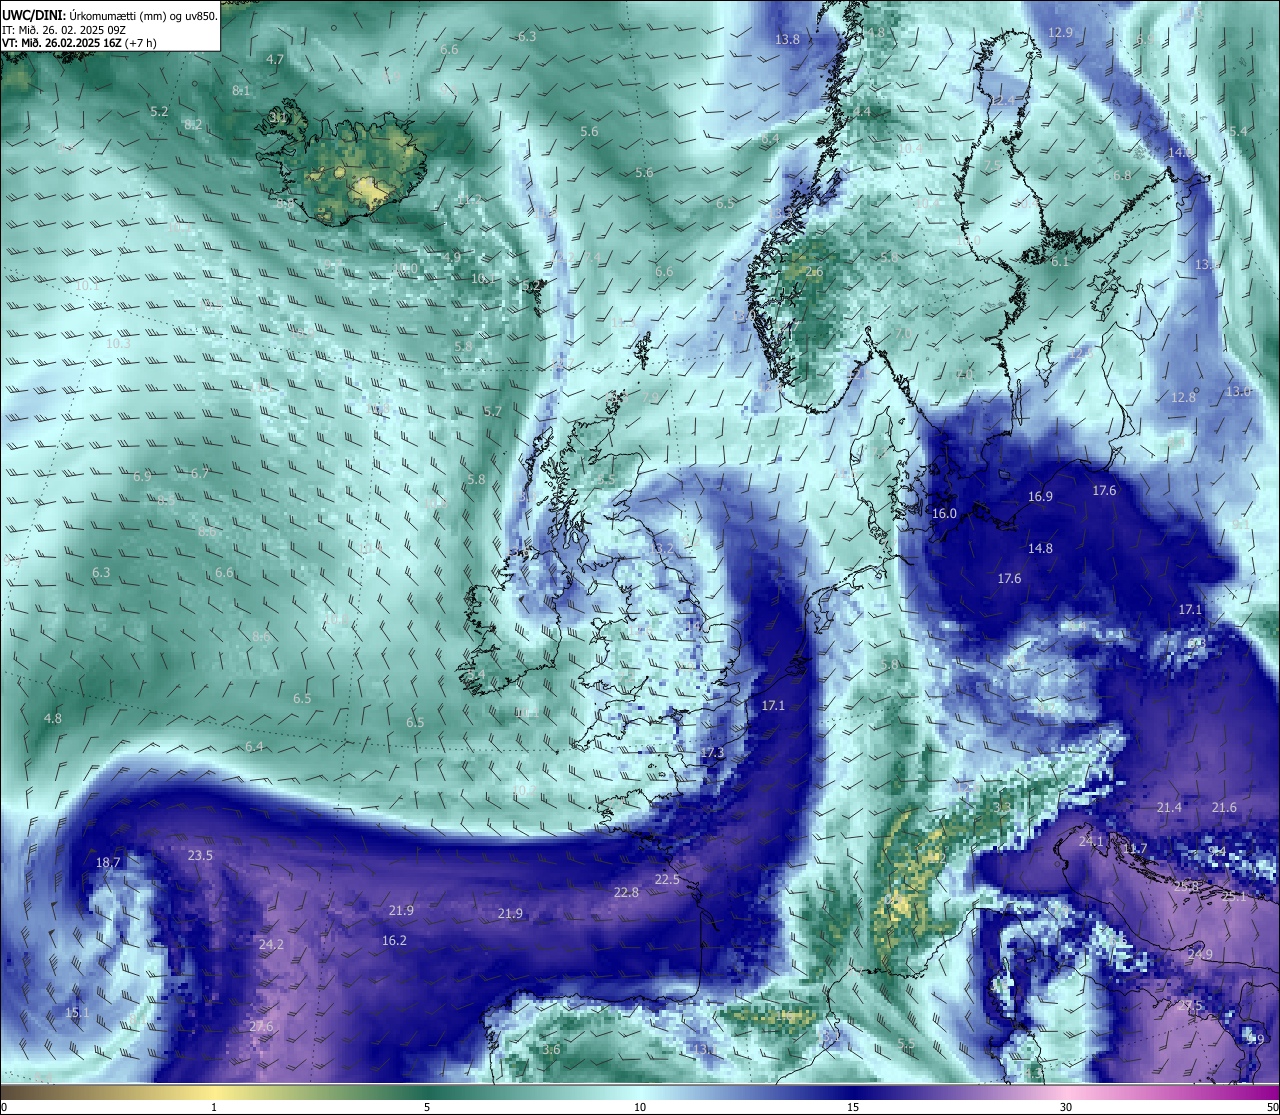Click the map value "21.4"

tap(1169, 808)
